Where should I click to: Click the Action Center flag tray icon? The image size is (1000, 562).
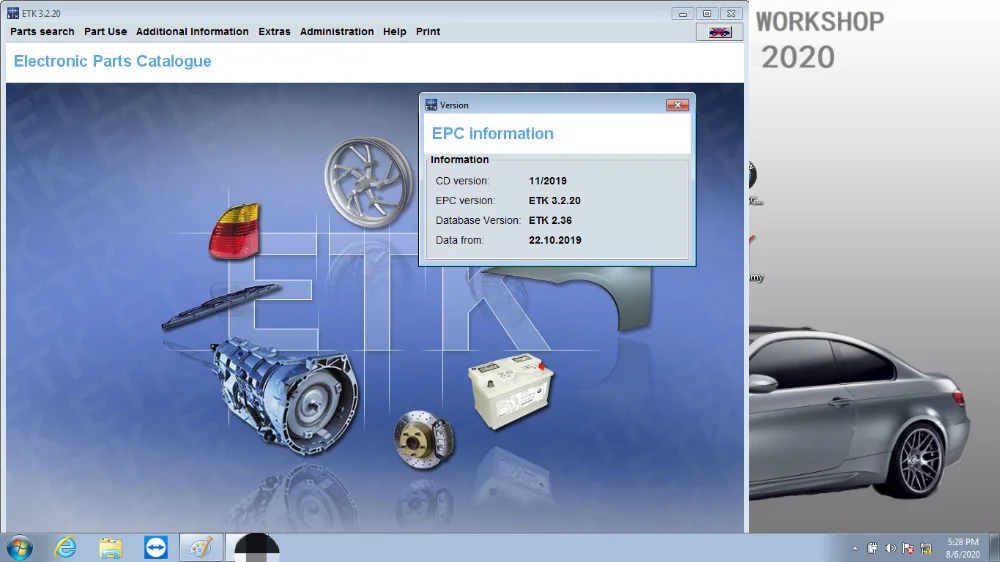pyautogui.click(x=908, y=548)
